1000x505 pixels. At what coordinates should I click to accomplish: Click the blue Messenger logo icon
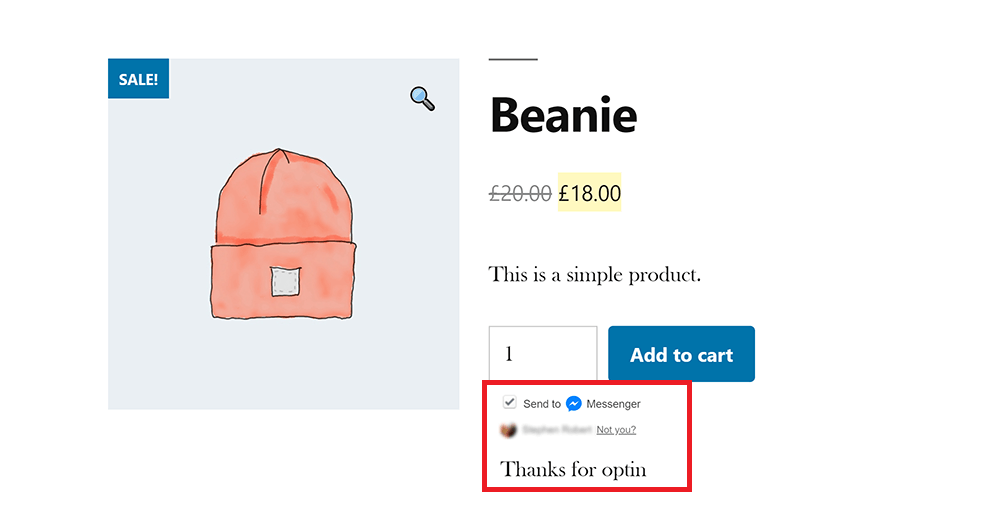click(x=574, y=404)
